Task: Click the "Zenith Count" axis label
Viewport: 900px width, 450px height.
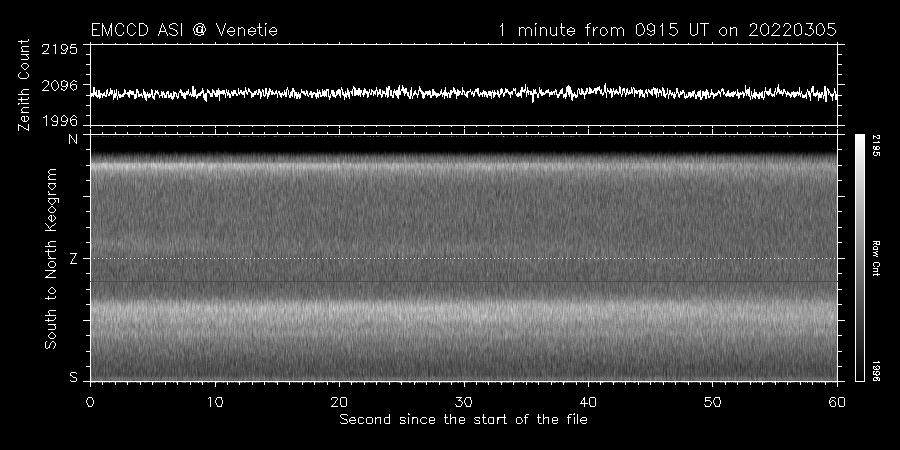Action: (24, 85)
